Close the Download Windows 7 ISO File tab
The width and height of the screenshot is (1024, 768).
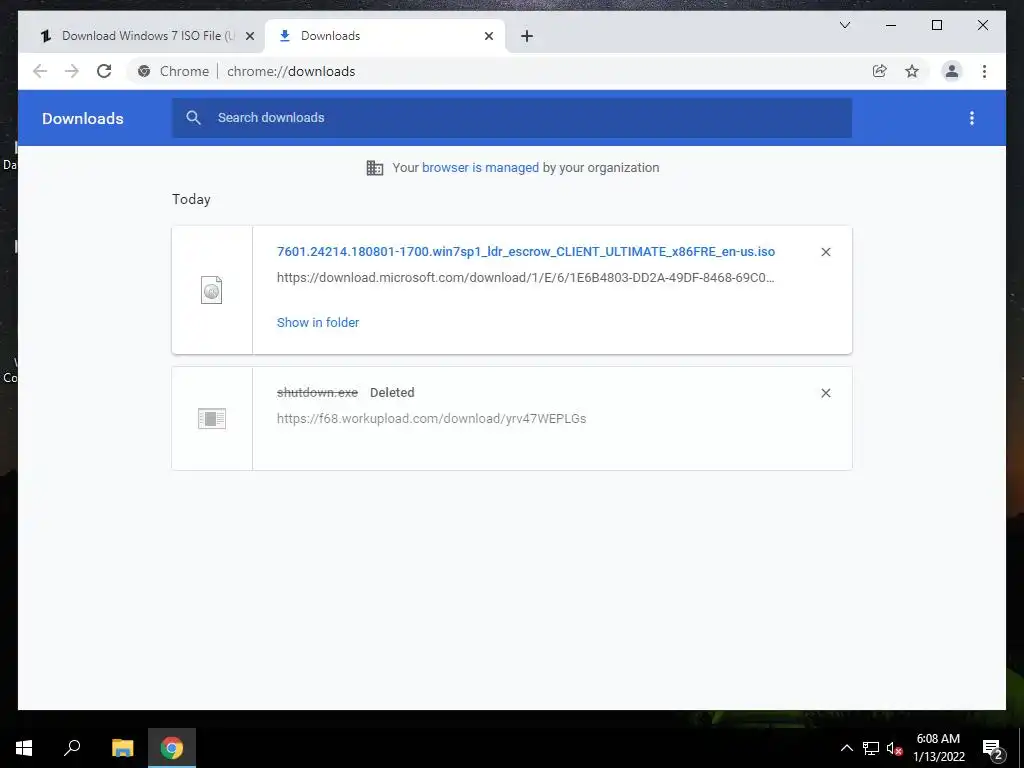tap(249, 36)
